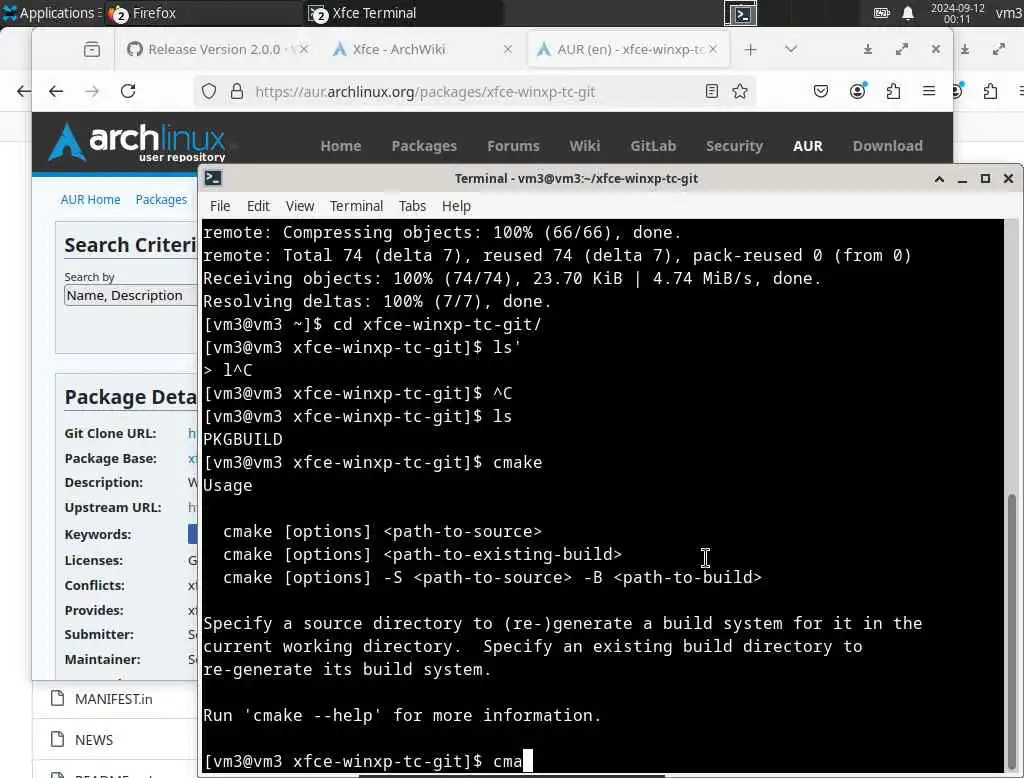Open the Wiki navigation link
Image resolution: width=1024 pixels, height=778 pixels.
coord(584,146)
